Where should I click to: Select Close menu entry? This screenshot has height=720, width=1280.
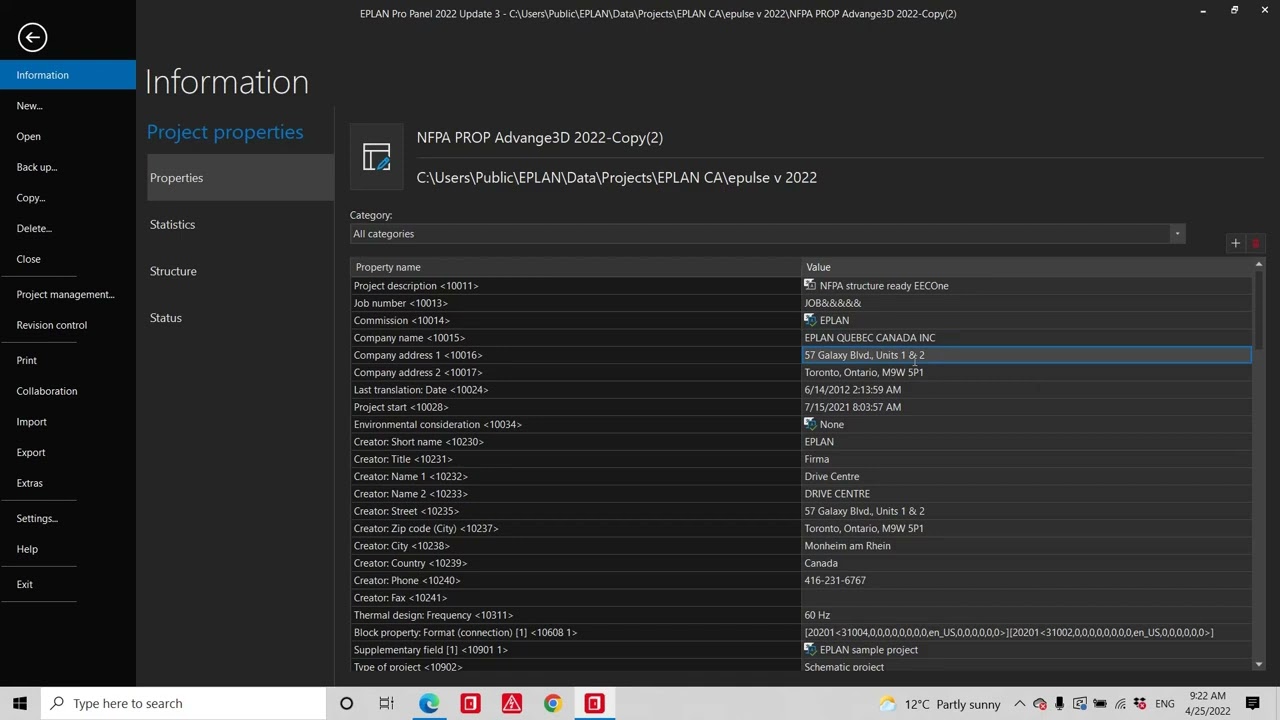[x=28, y=259]
